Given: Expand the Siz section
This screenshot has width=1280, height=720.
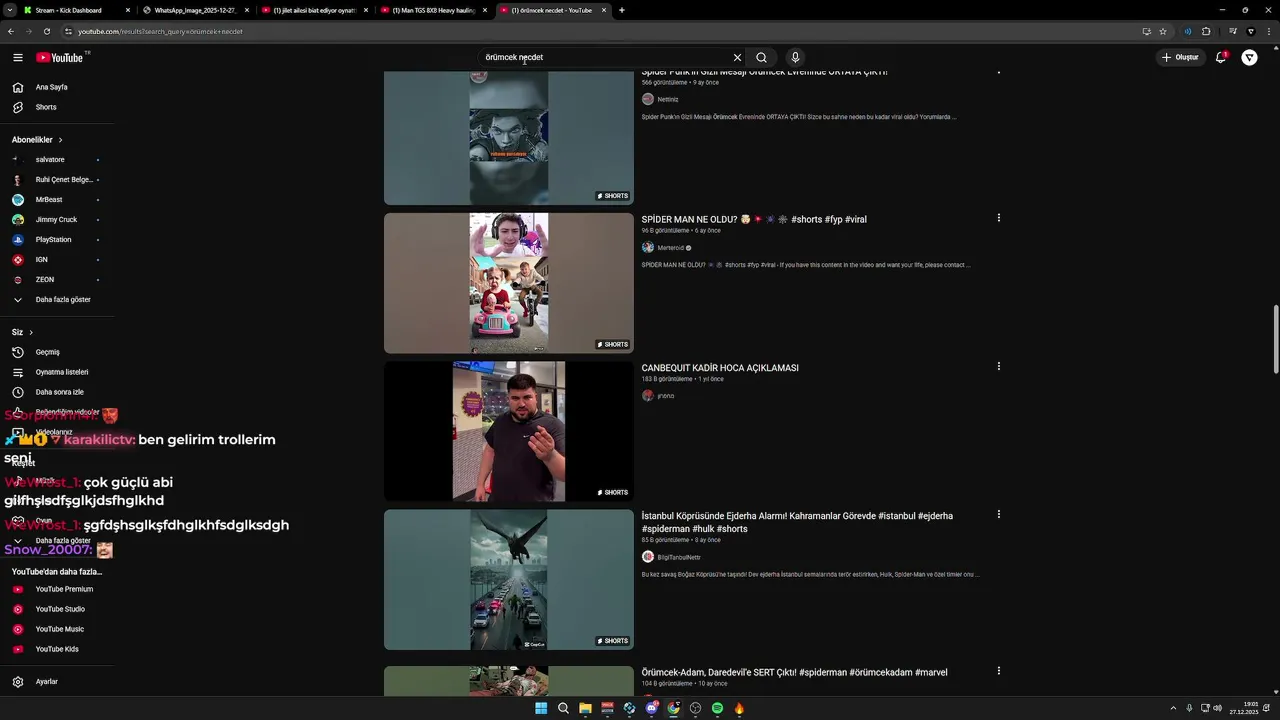Looking at the screenshot, I should 22,332.
